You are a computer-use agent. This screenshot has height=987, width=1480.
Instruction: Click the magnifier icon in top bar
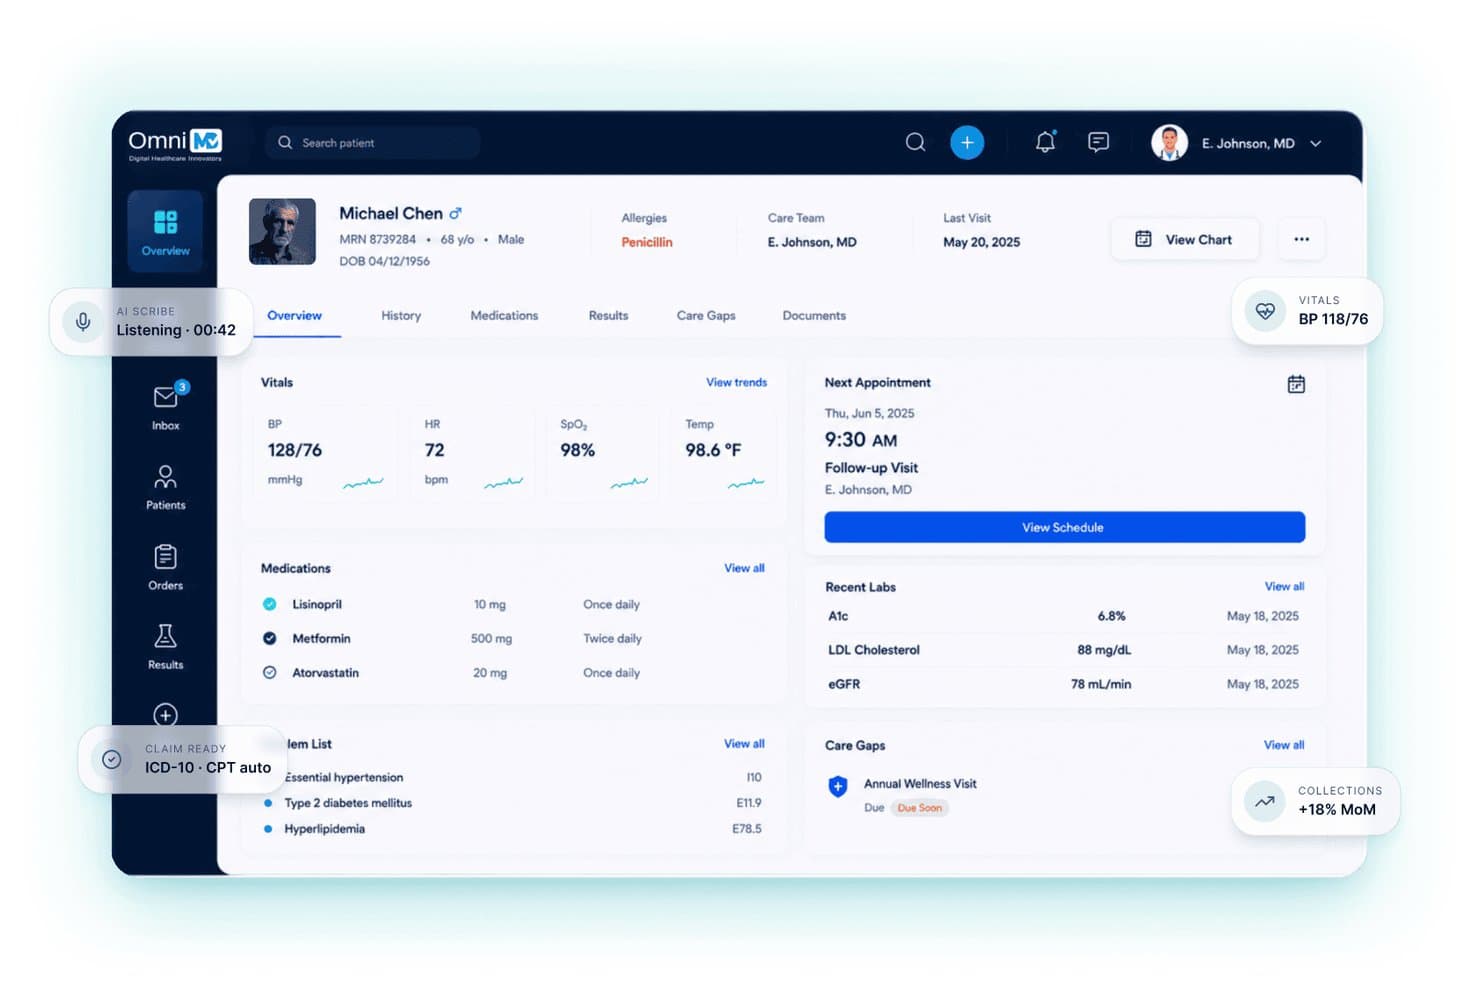915,143
